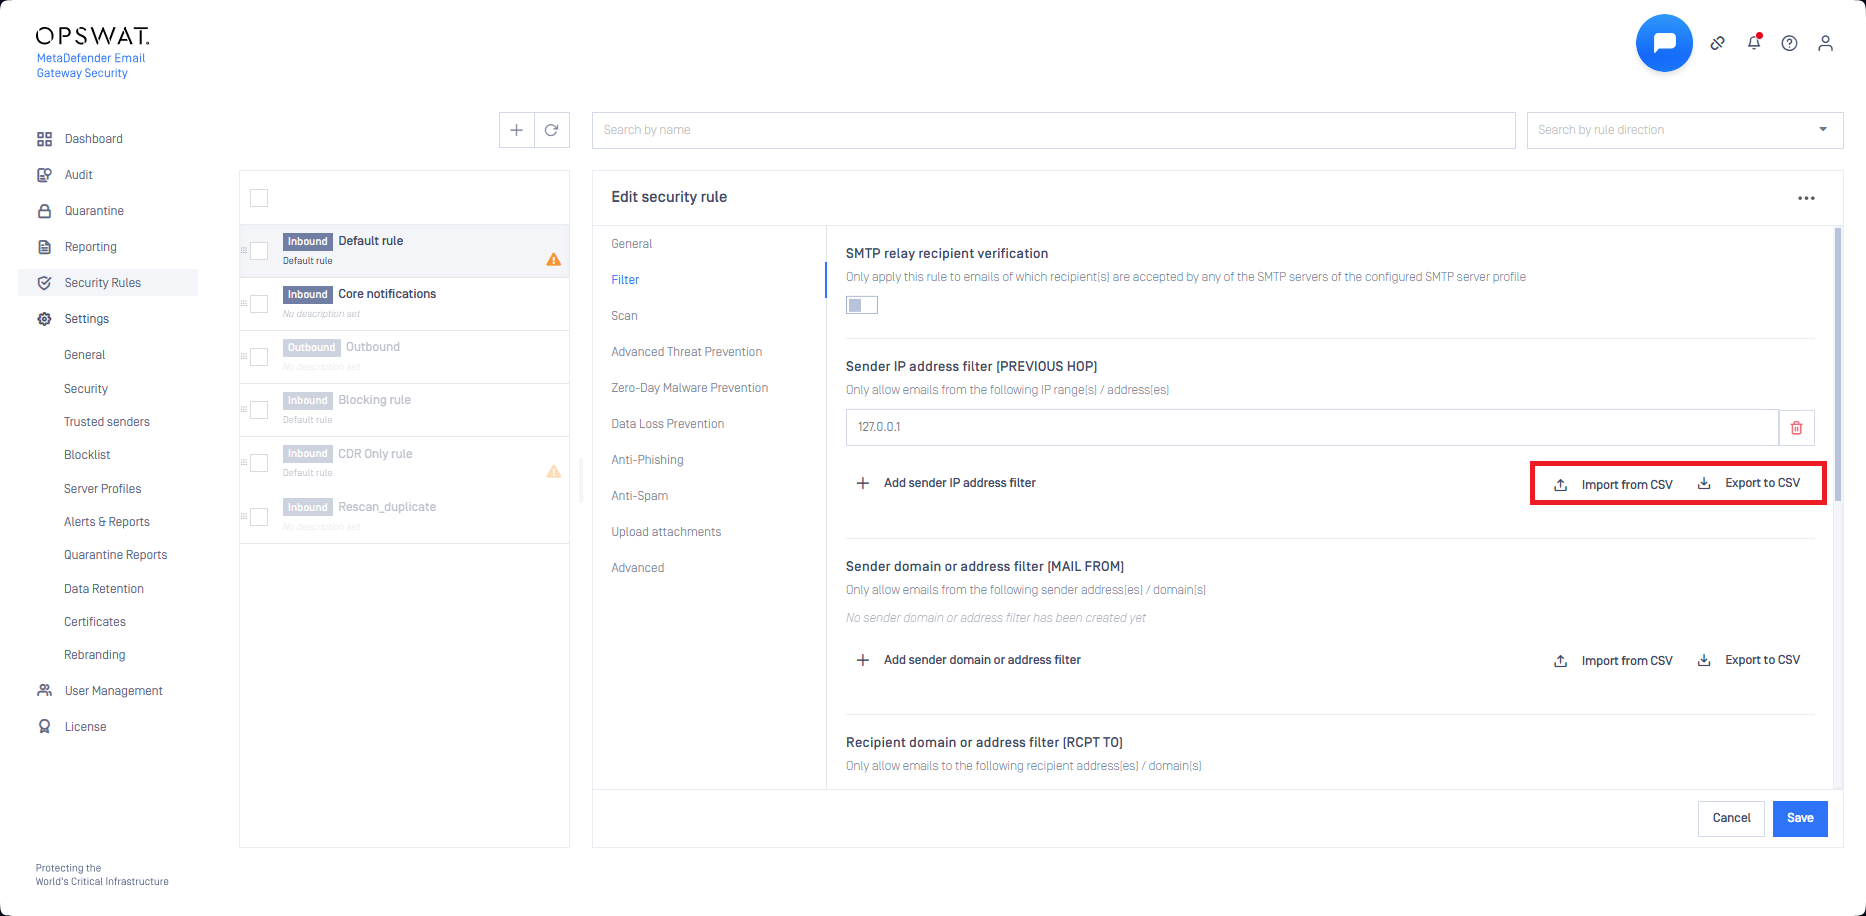Open the Search by rule direction dropdown
This screenshot has width=1866, height=916.
pyautogui.click(x=1684, y=130)
